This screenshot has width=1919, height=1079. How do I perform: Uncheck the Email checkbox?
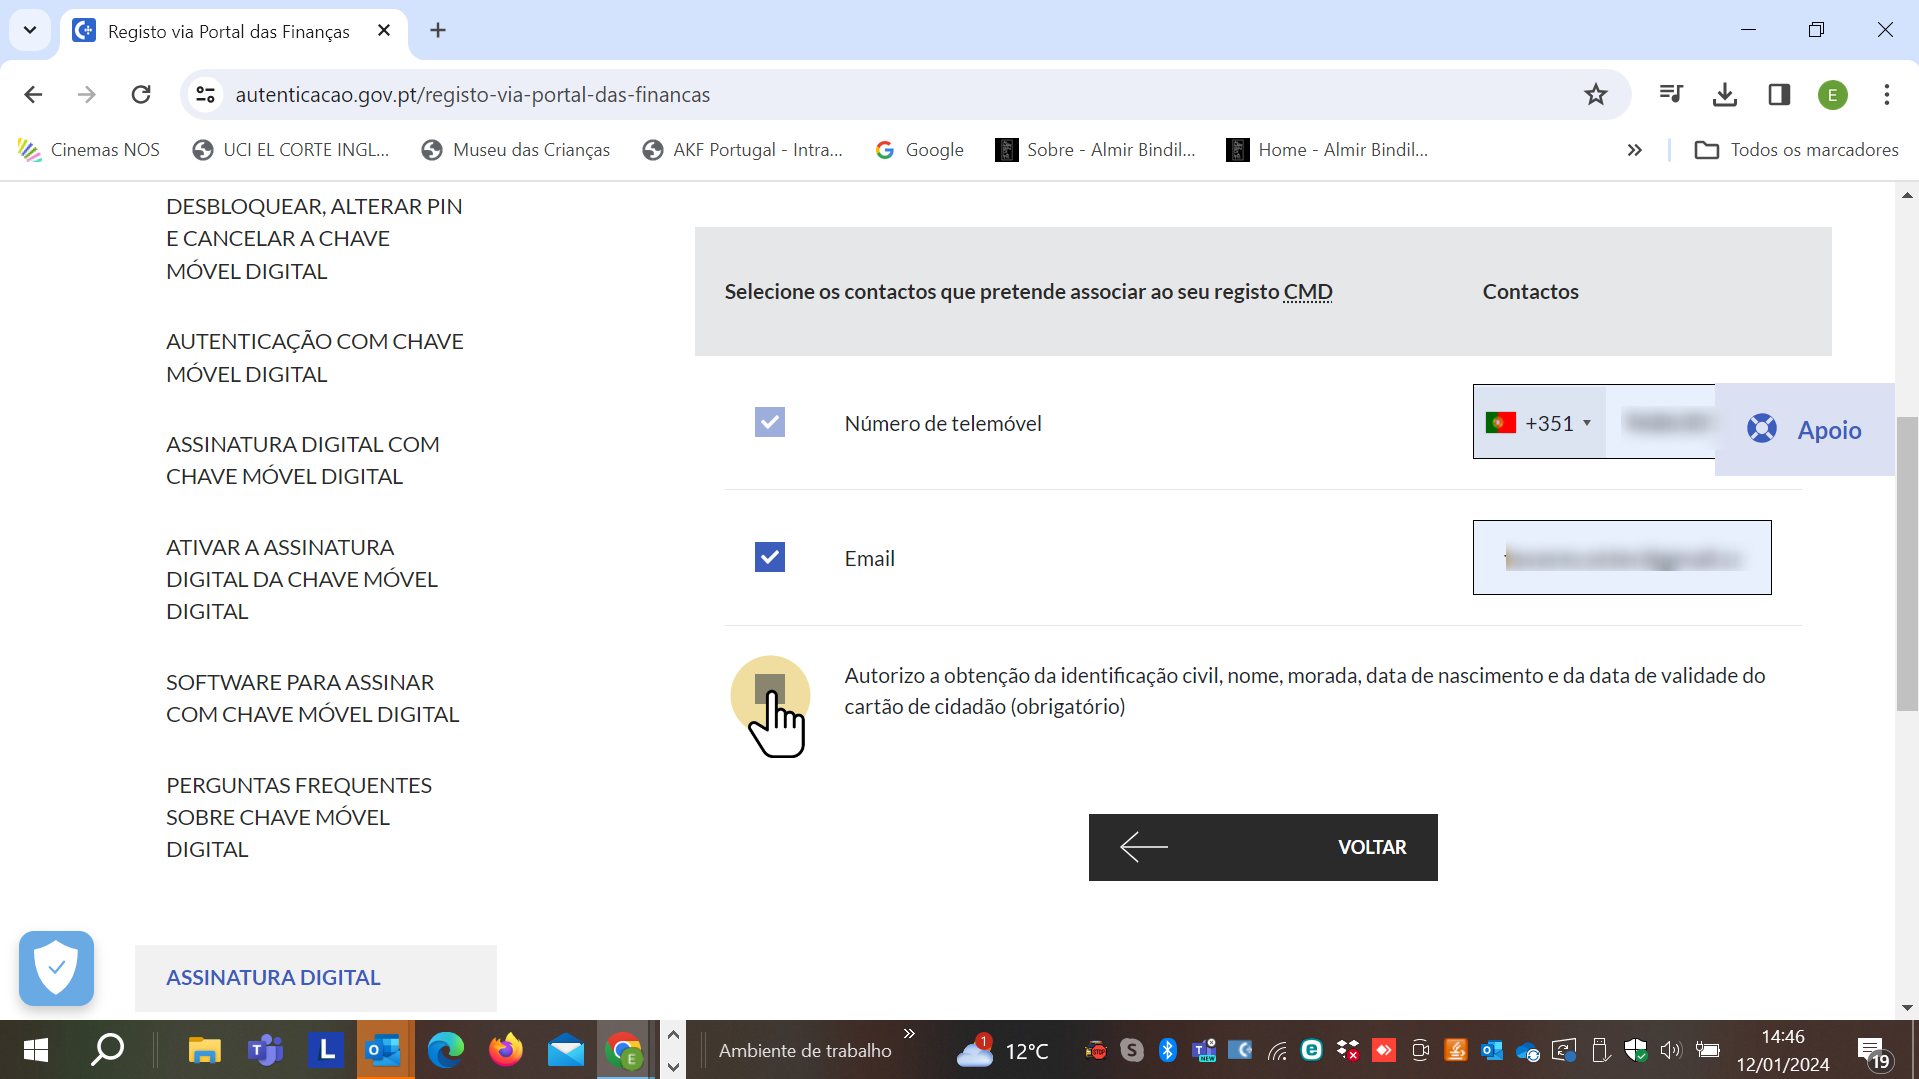pos(769,557)
